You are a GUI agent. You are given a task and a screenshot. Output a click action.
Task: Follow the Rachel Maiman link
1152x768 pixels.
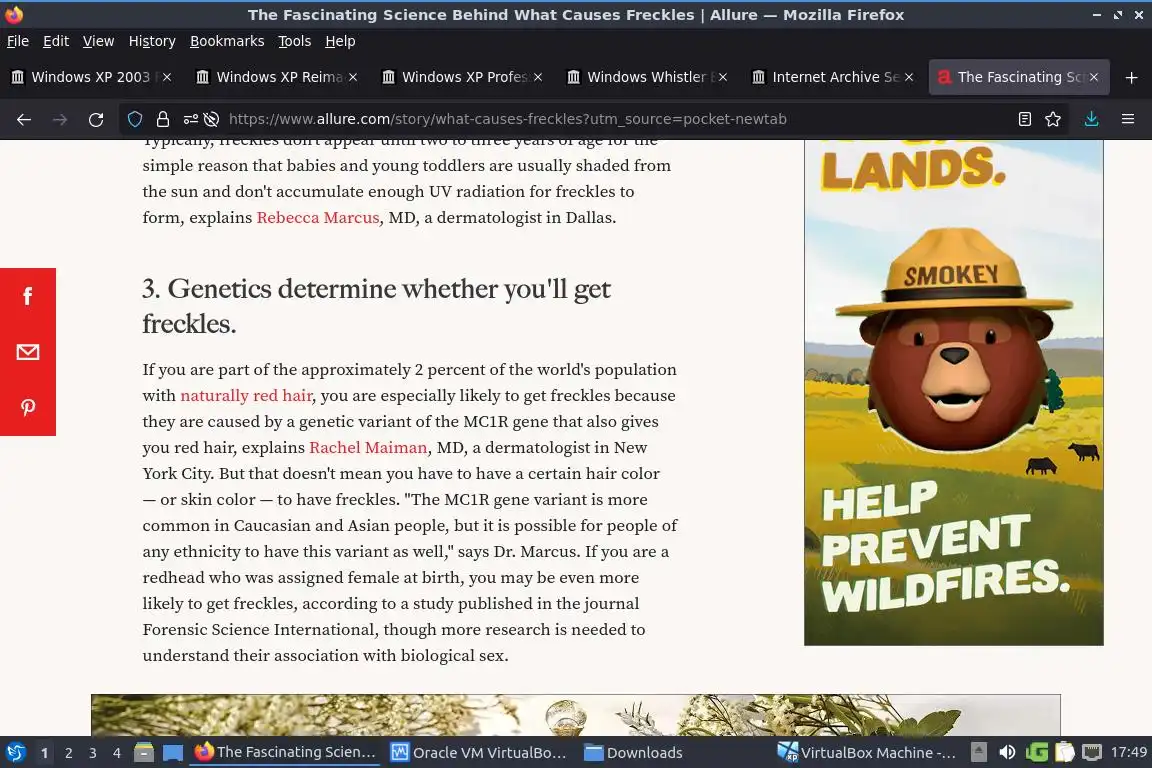click(368, 448)
